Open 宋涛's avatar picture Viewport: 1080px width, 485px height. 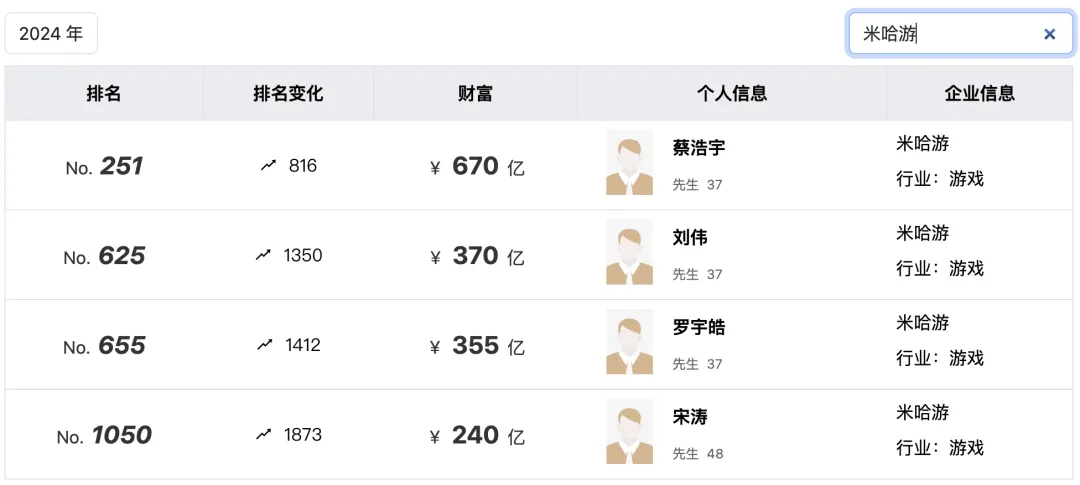tap(630, 431)
